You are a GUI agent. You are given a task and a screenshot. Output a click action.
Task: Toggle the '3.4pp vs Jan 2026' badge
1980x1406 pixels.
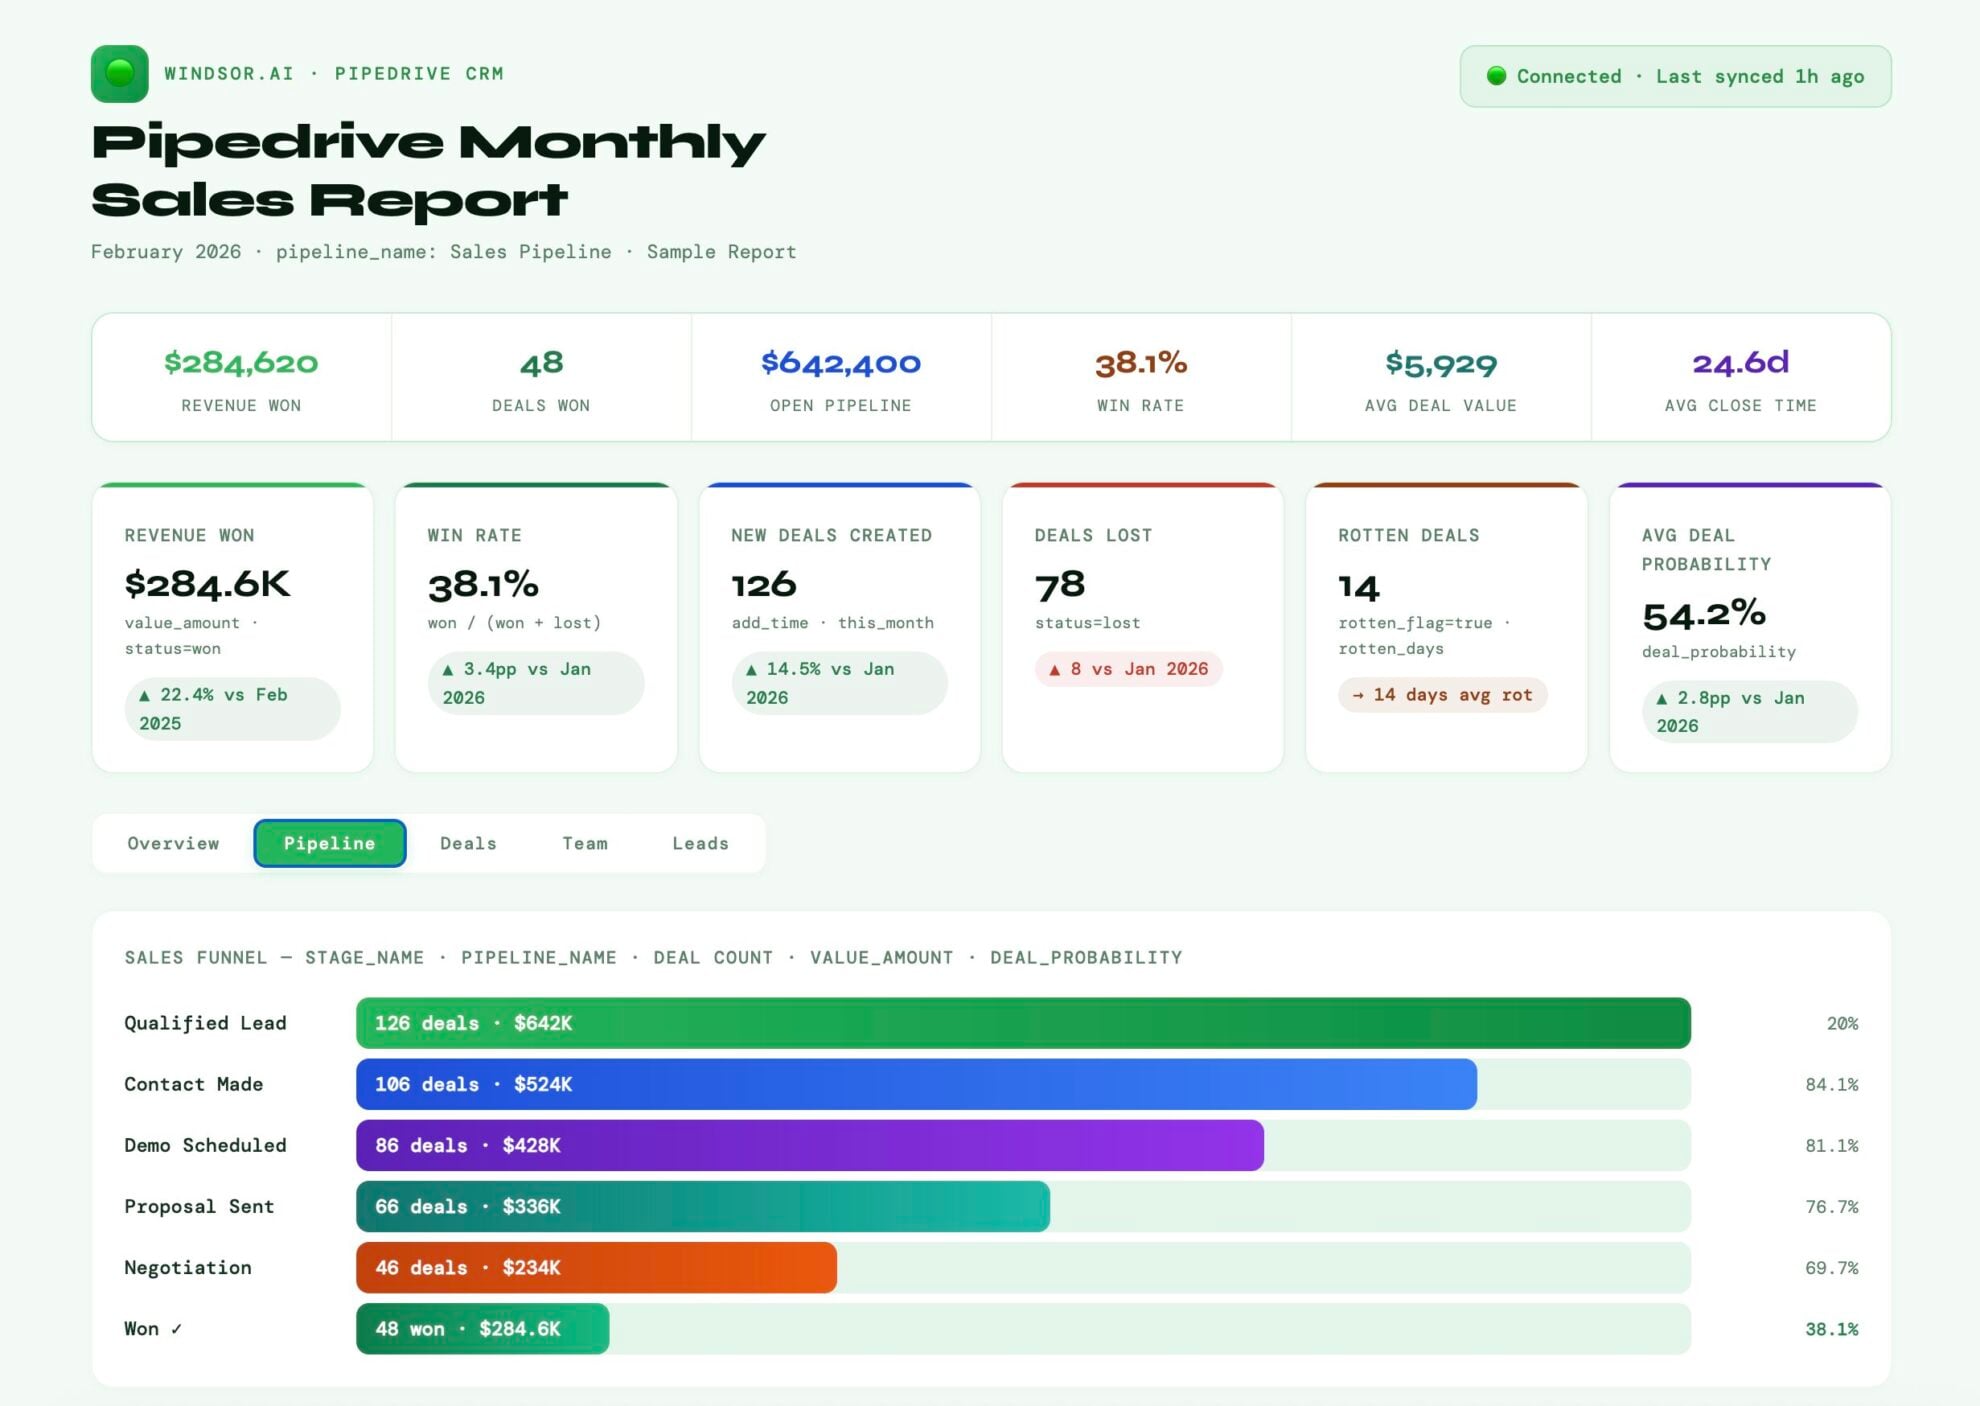pos(535,683)
